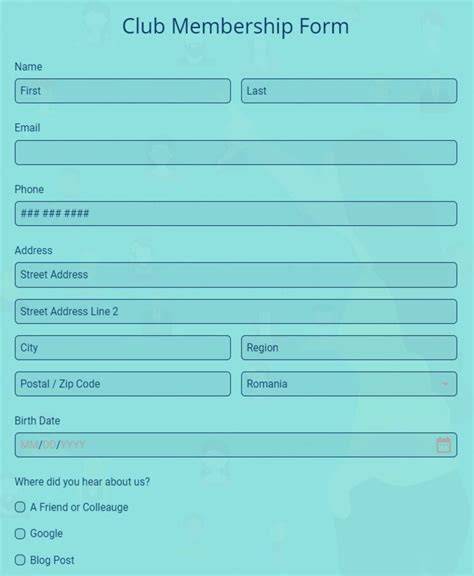This screenshot has width=474, height=576.
Task: Select the Region text field
Action: (349, 348)
